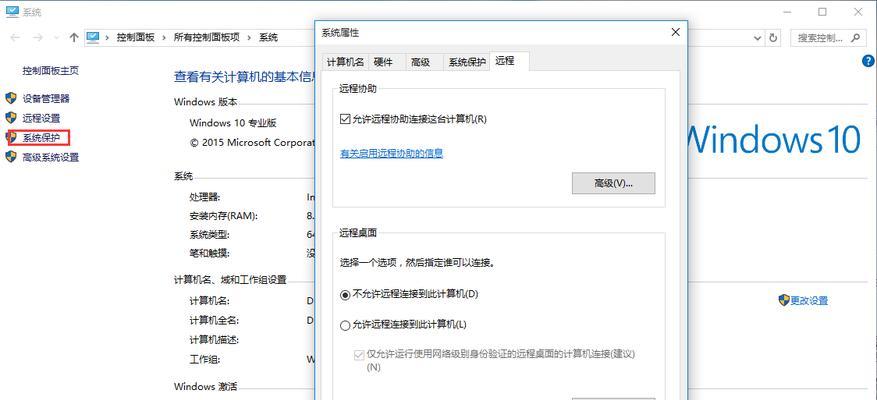
Task: Open the 有关启用远程协助的信息 link
Action: click(x=392, y=153)
